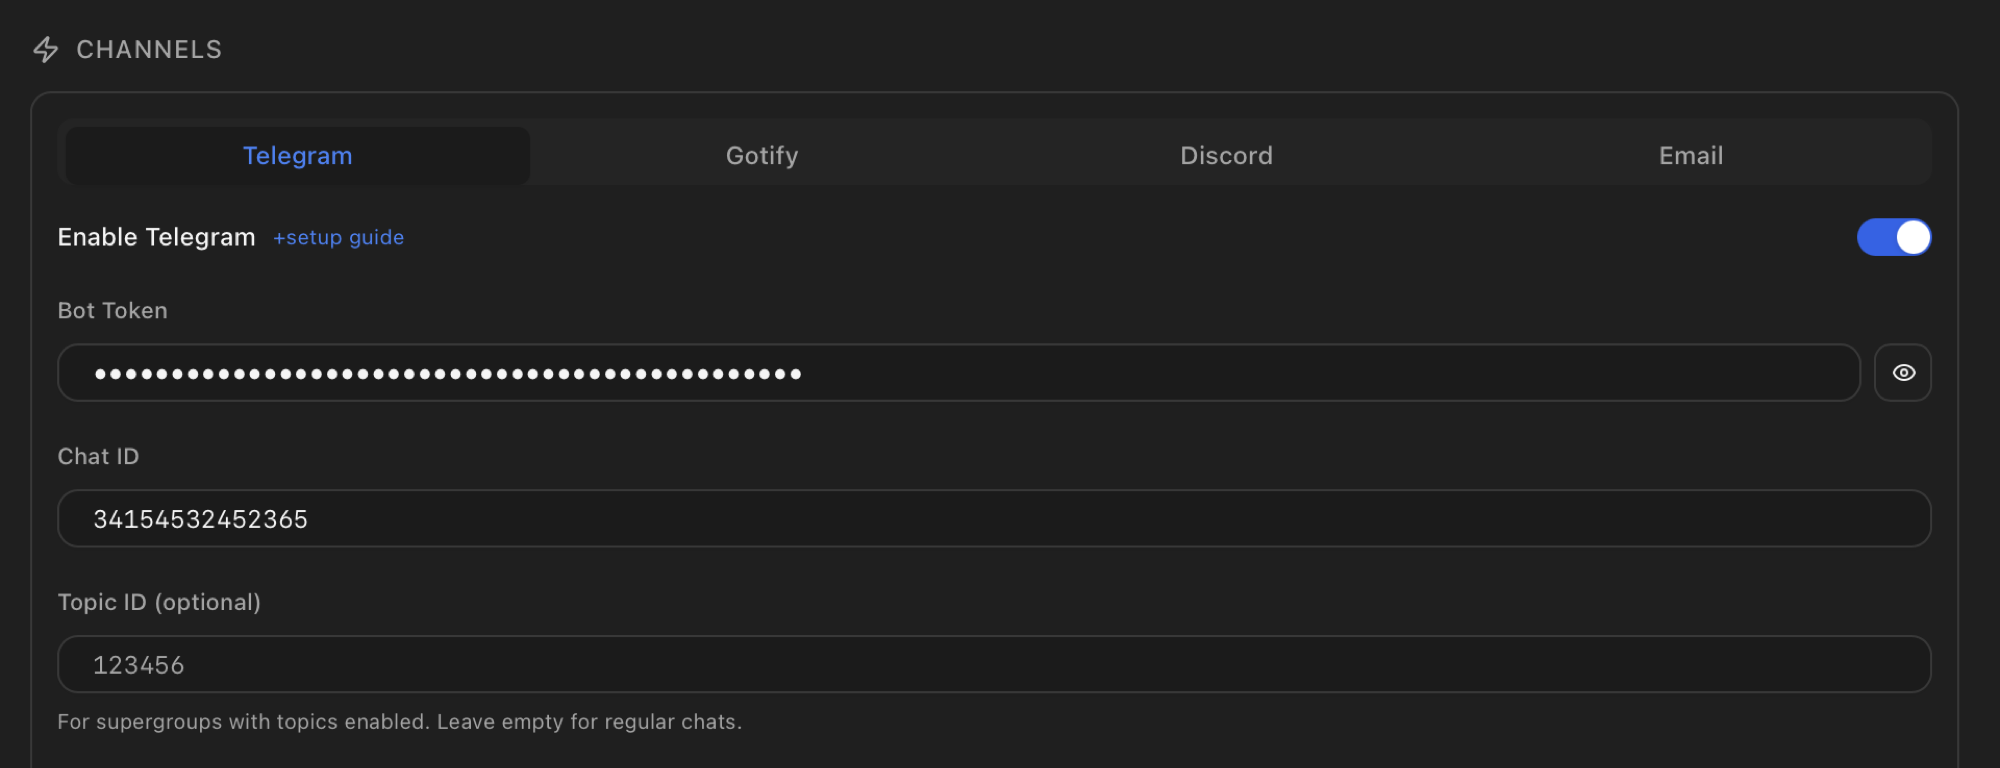
Task: Click the masked dots in the Bot Token field
Action: 448,374
